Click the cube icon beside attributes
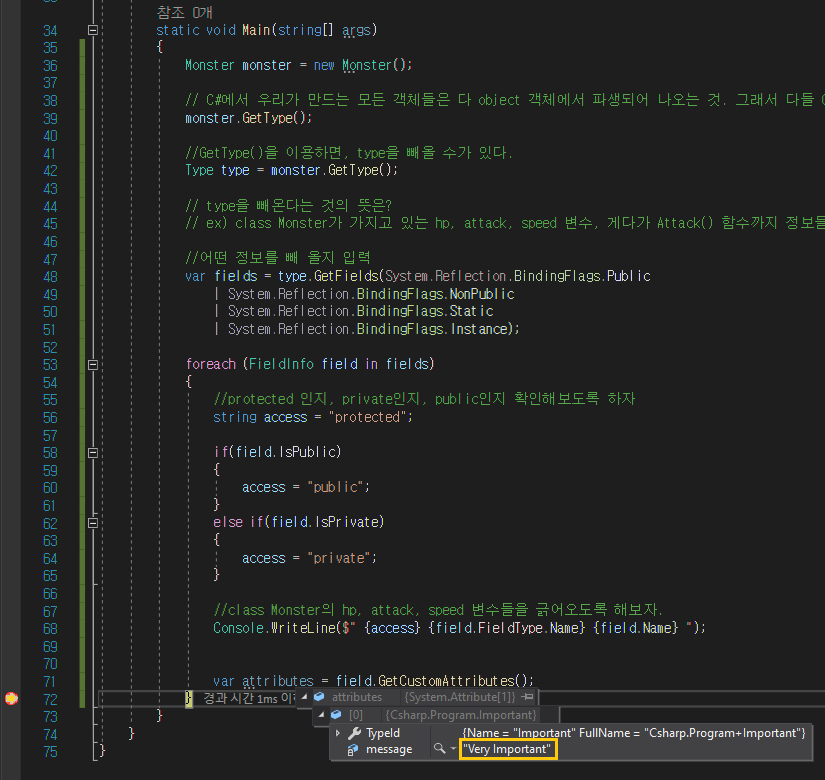The width and height of the screenshot is (825, 780). pyautogui.click(x=319, y=697)
